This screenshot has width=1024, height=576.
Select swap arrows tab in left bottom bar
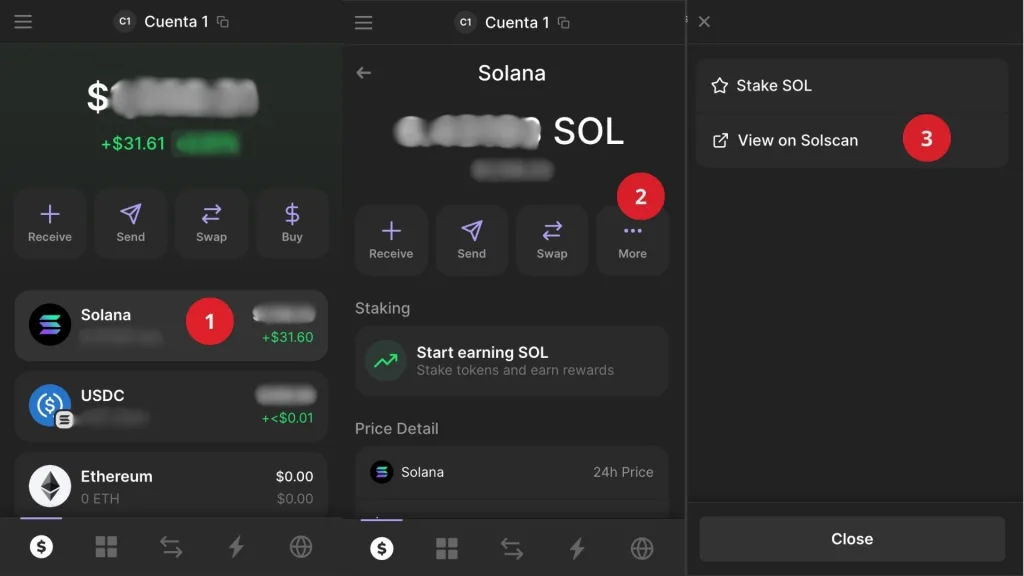tap(171, 547)
